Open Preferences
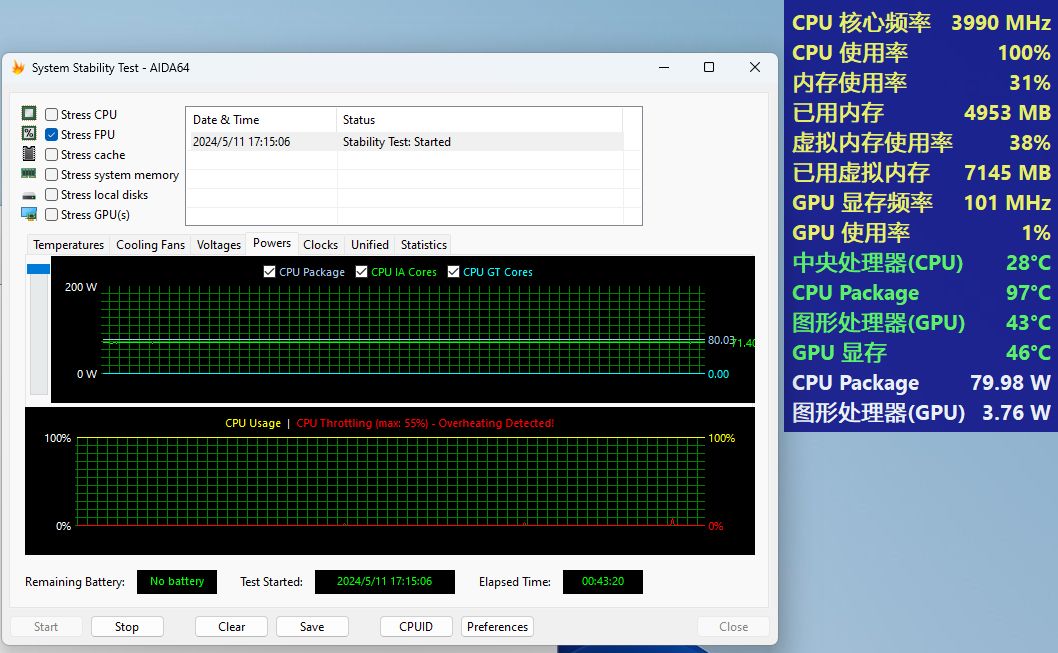Image resolution: width=1058 pixels, height=653 pixels. (x=497, y=627)
